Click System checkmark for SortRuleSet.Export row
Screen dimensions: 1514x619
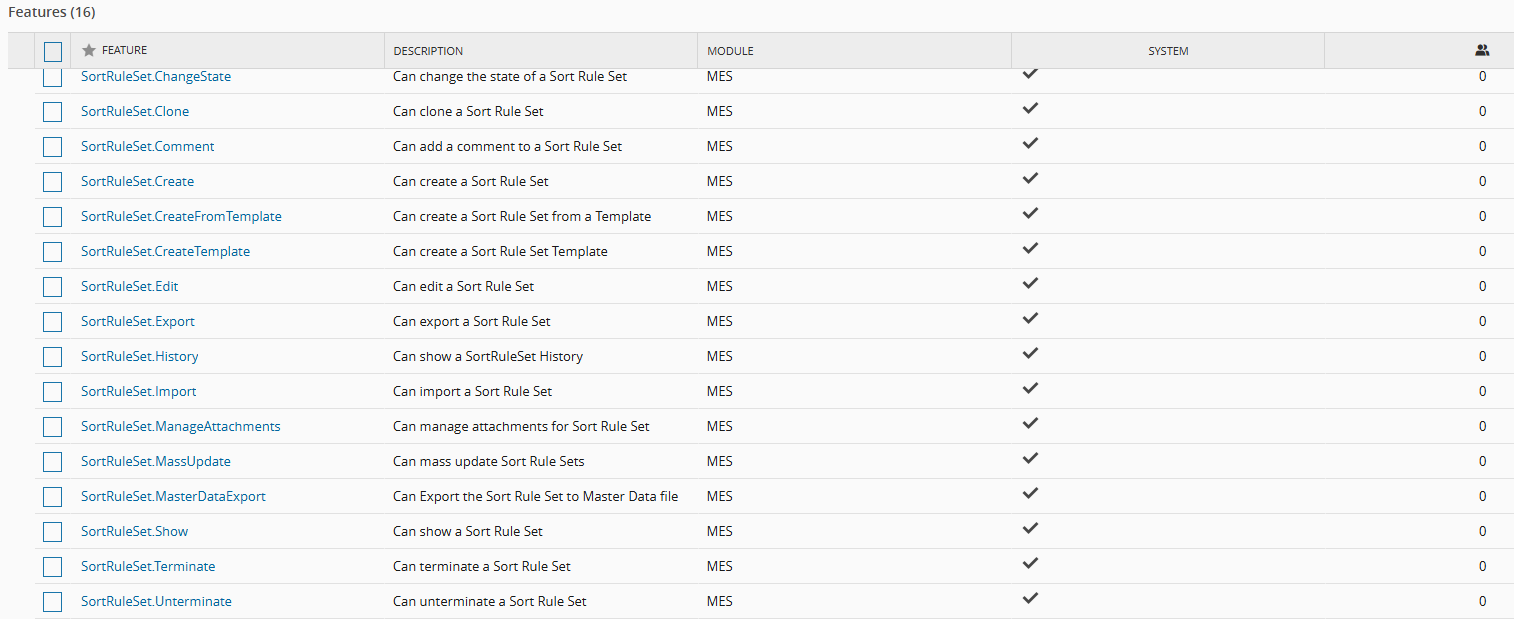point(1030,319)
